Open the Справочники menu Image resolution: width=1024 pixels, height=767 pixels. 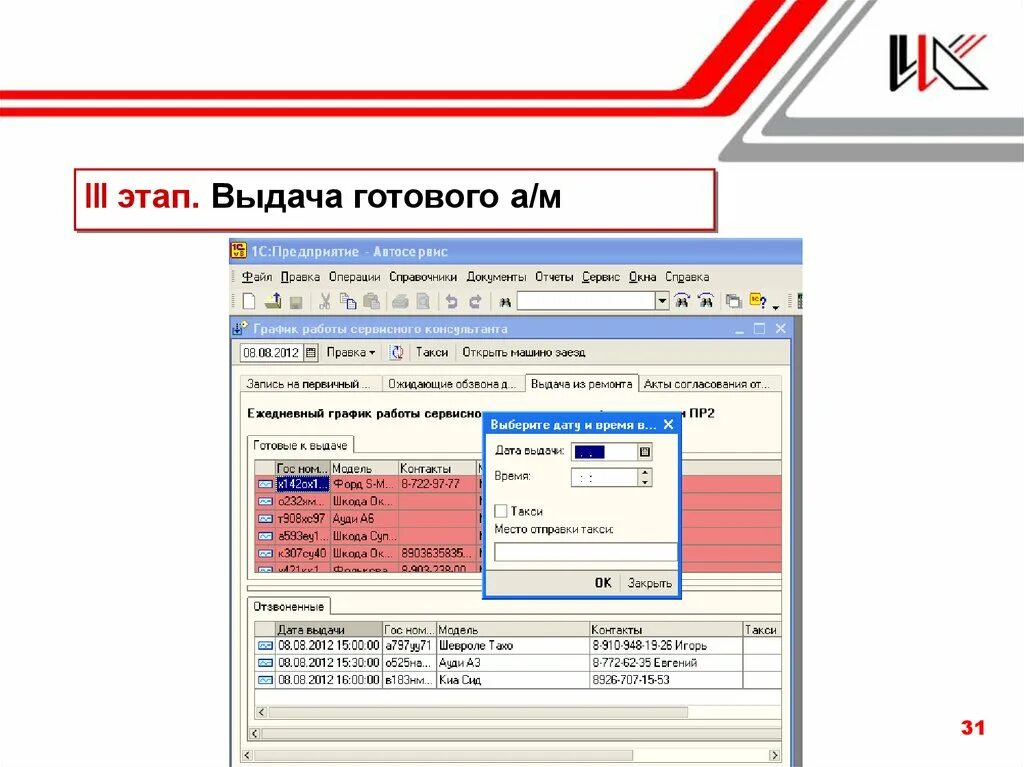(423, 277)
